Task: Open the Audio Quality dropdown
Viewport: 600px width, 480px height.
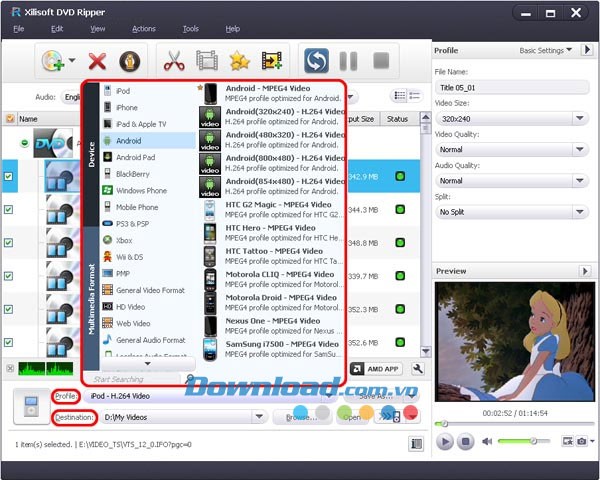Action: click(580, 181)
